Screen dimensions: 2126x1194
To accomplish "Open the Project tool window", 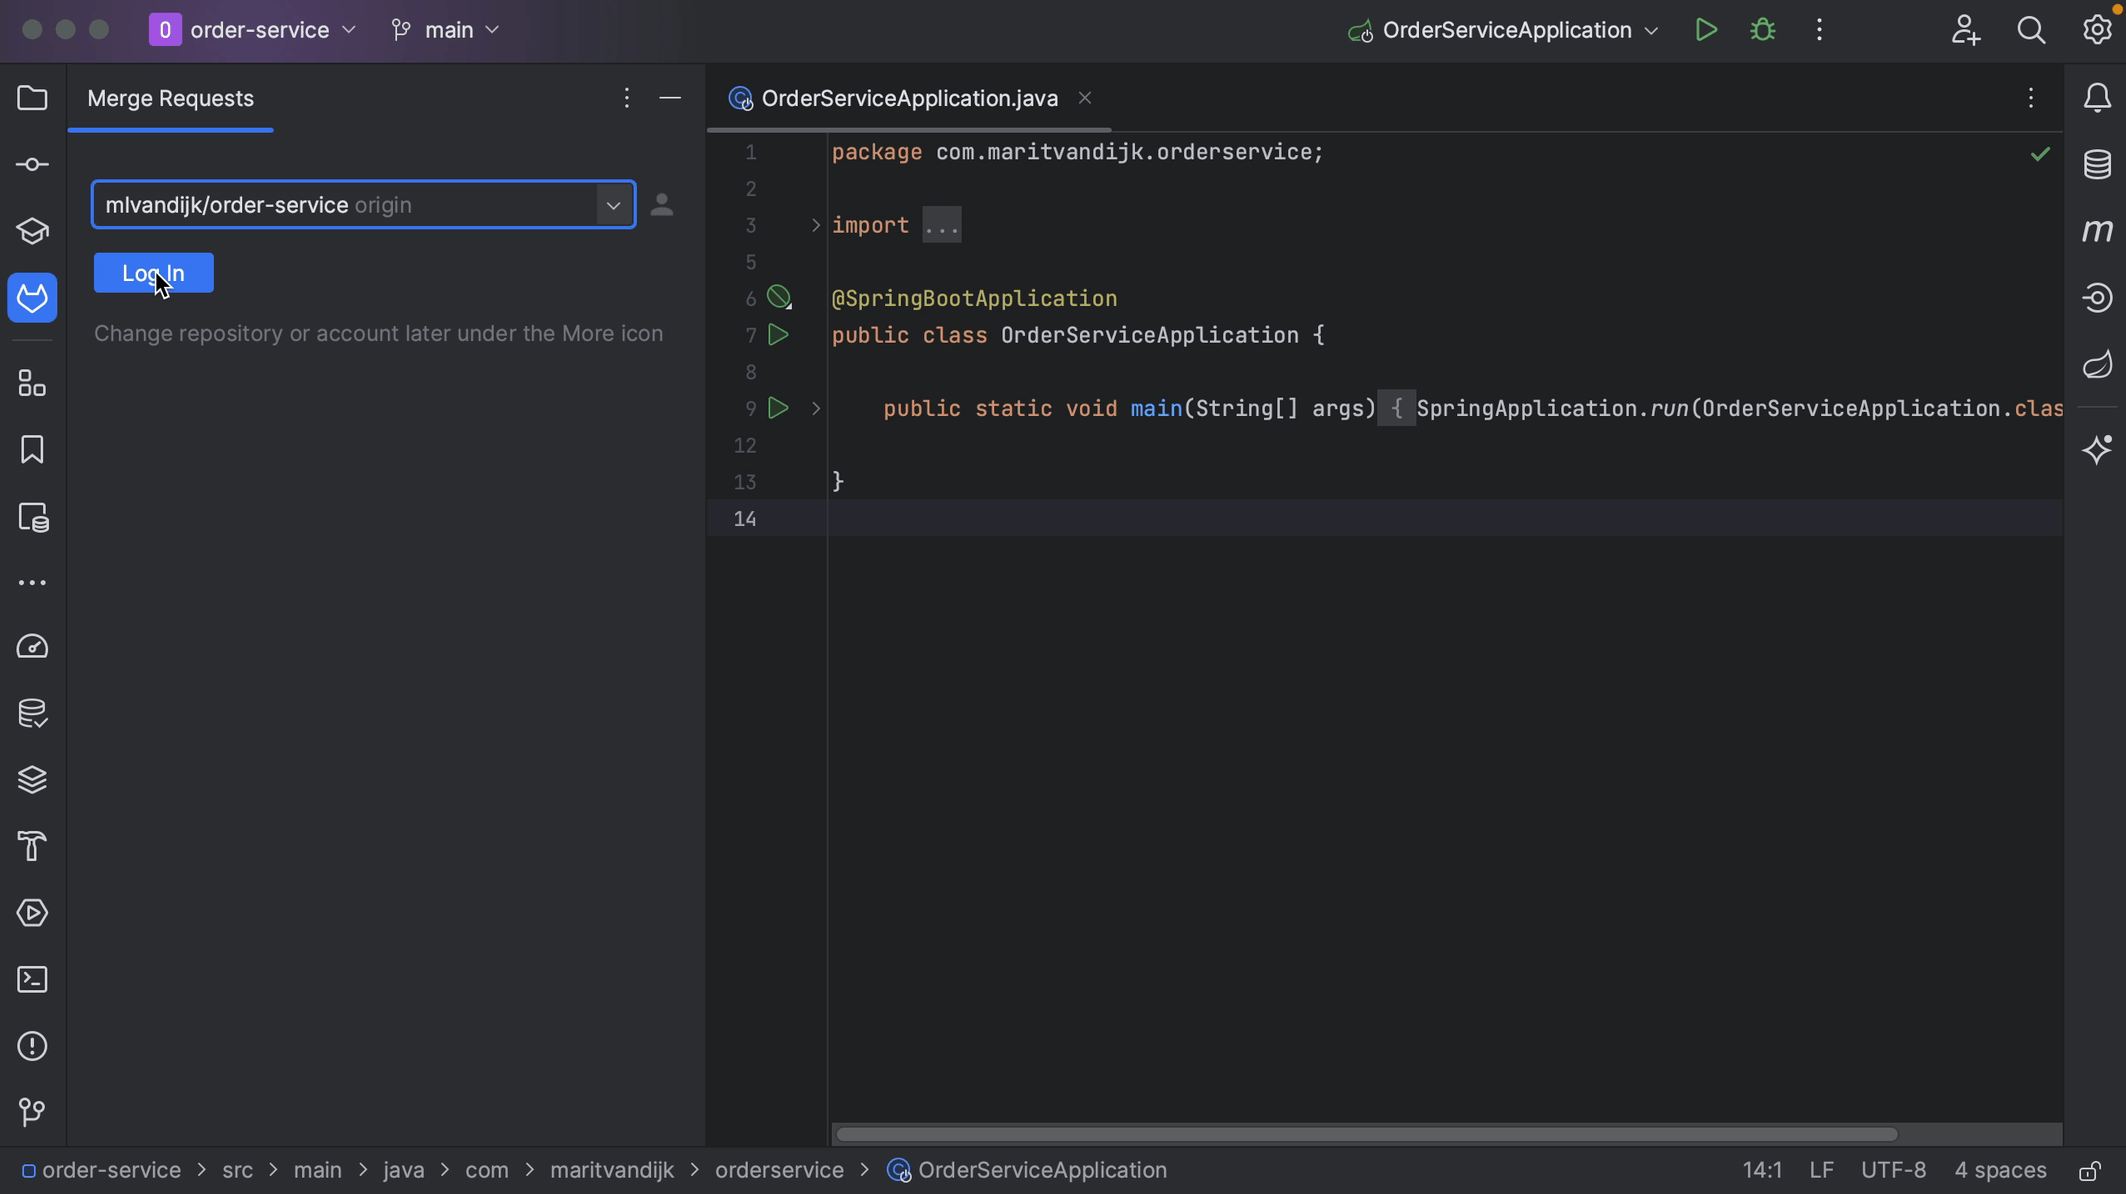I will [x=32, y=97].
